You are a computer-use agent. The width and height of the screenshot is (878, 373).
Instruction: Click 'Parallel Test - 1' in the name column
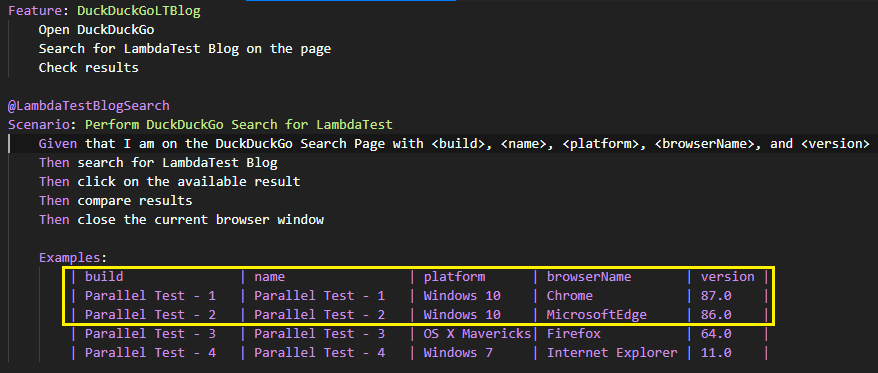(319, 296)
